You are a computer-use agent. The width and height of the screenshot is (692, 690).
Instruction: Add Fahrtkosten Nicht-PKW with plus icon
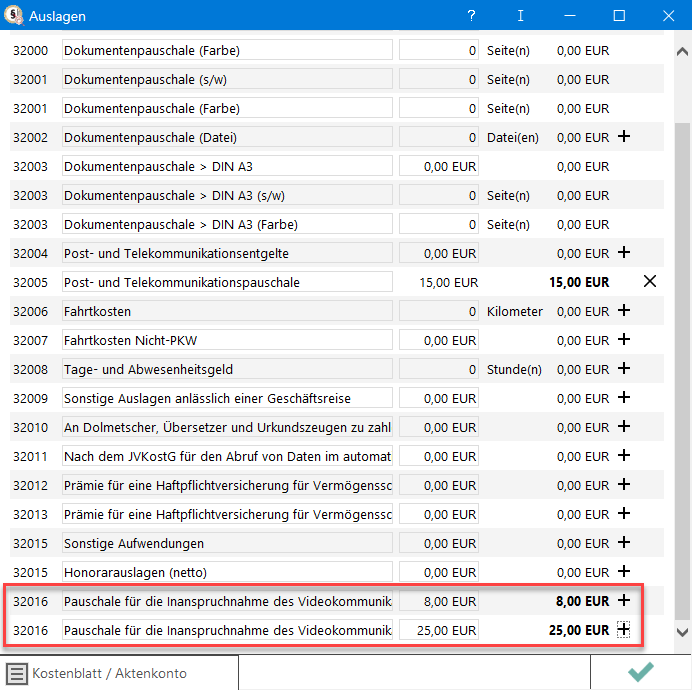[624, 339]
